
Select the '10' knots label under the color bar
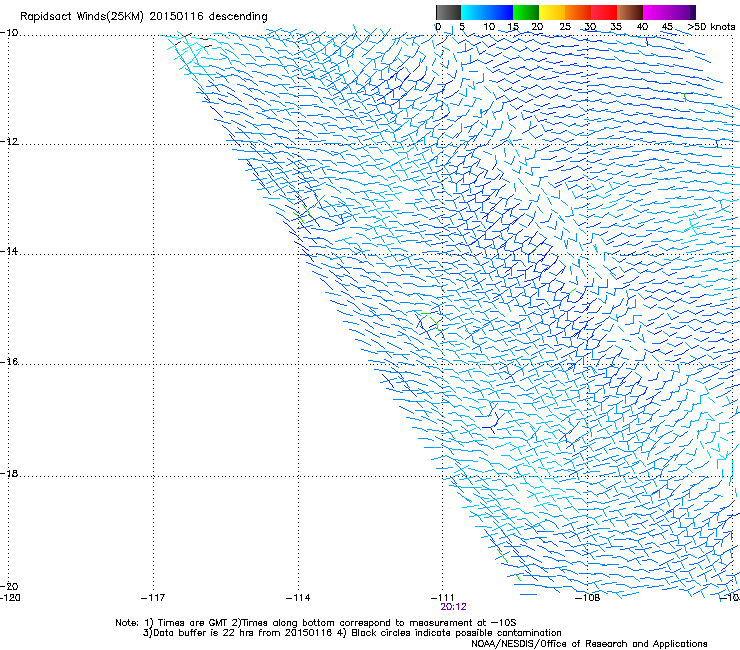coord(489,27)
